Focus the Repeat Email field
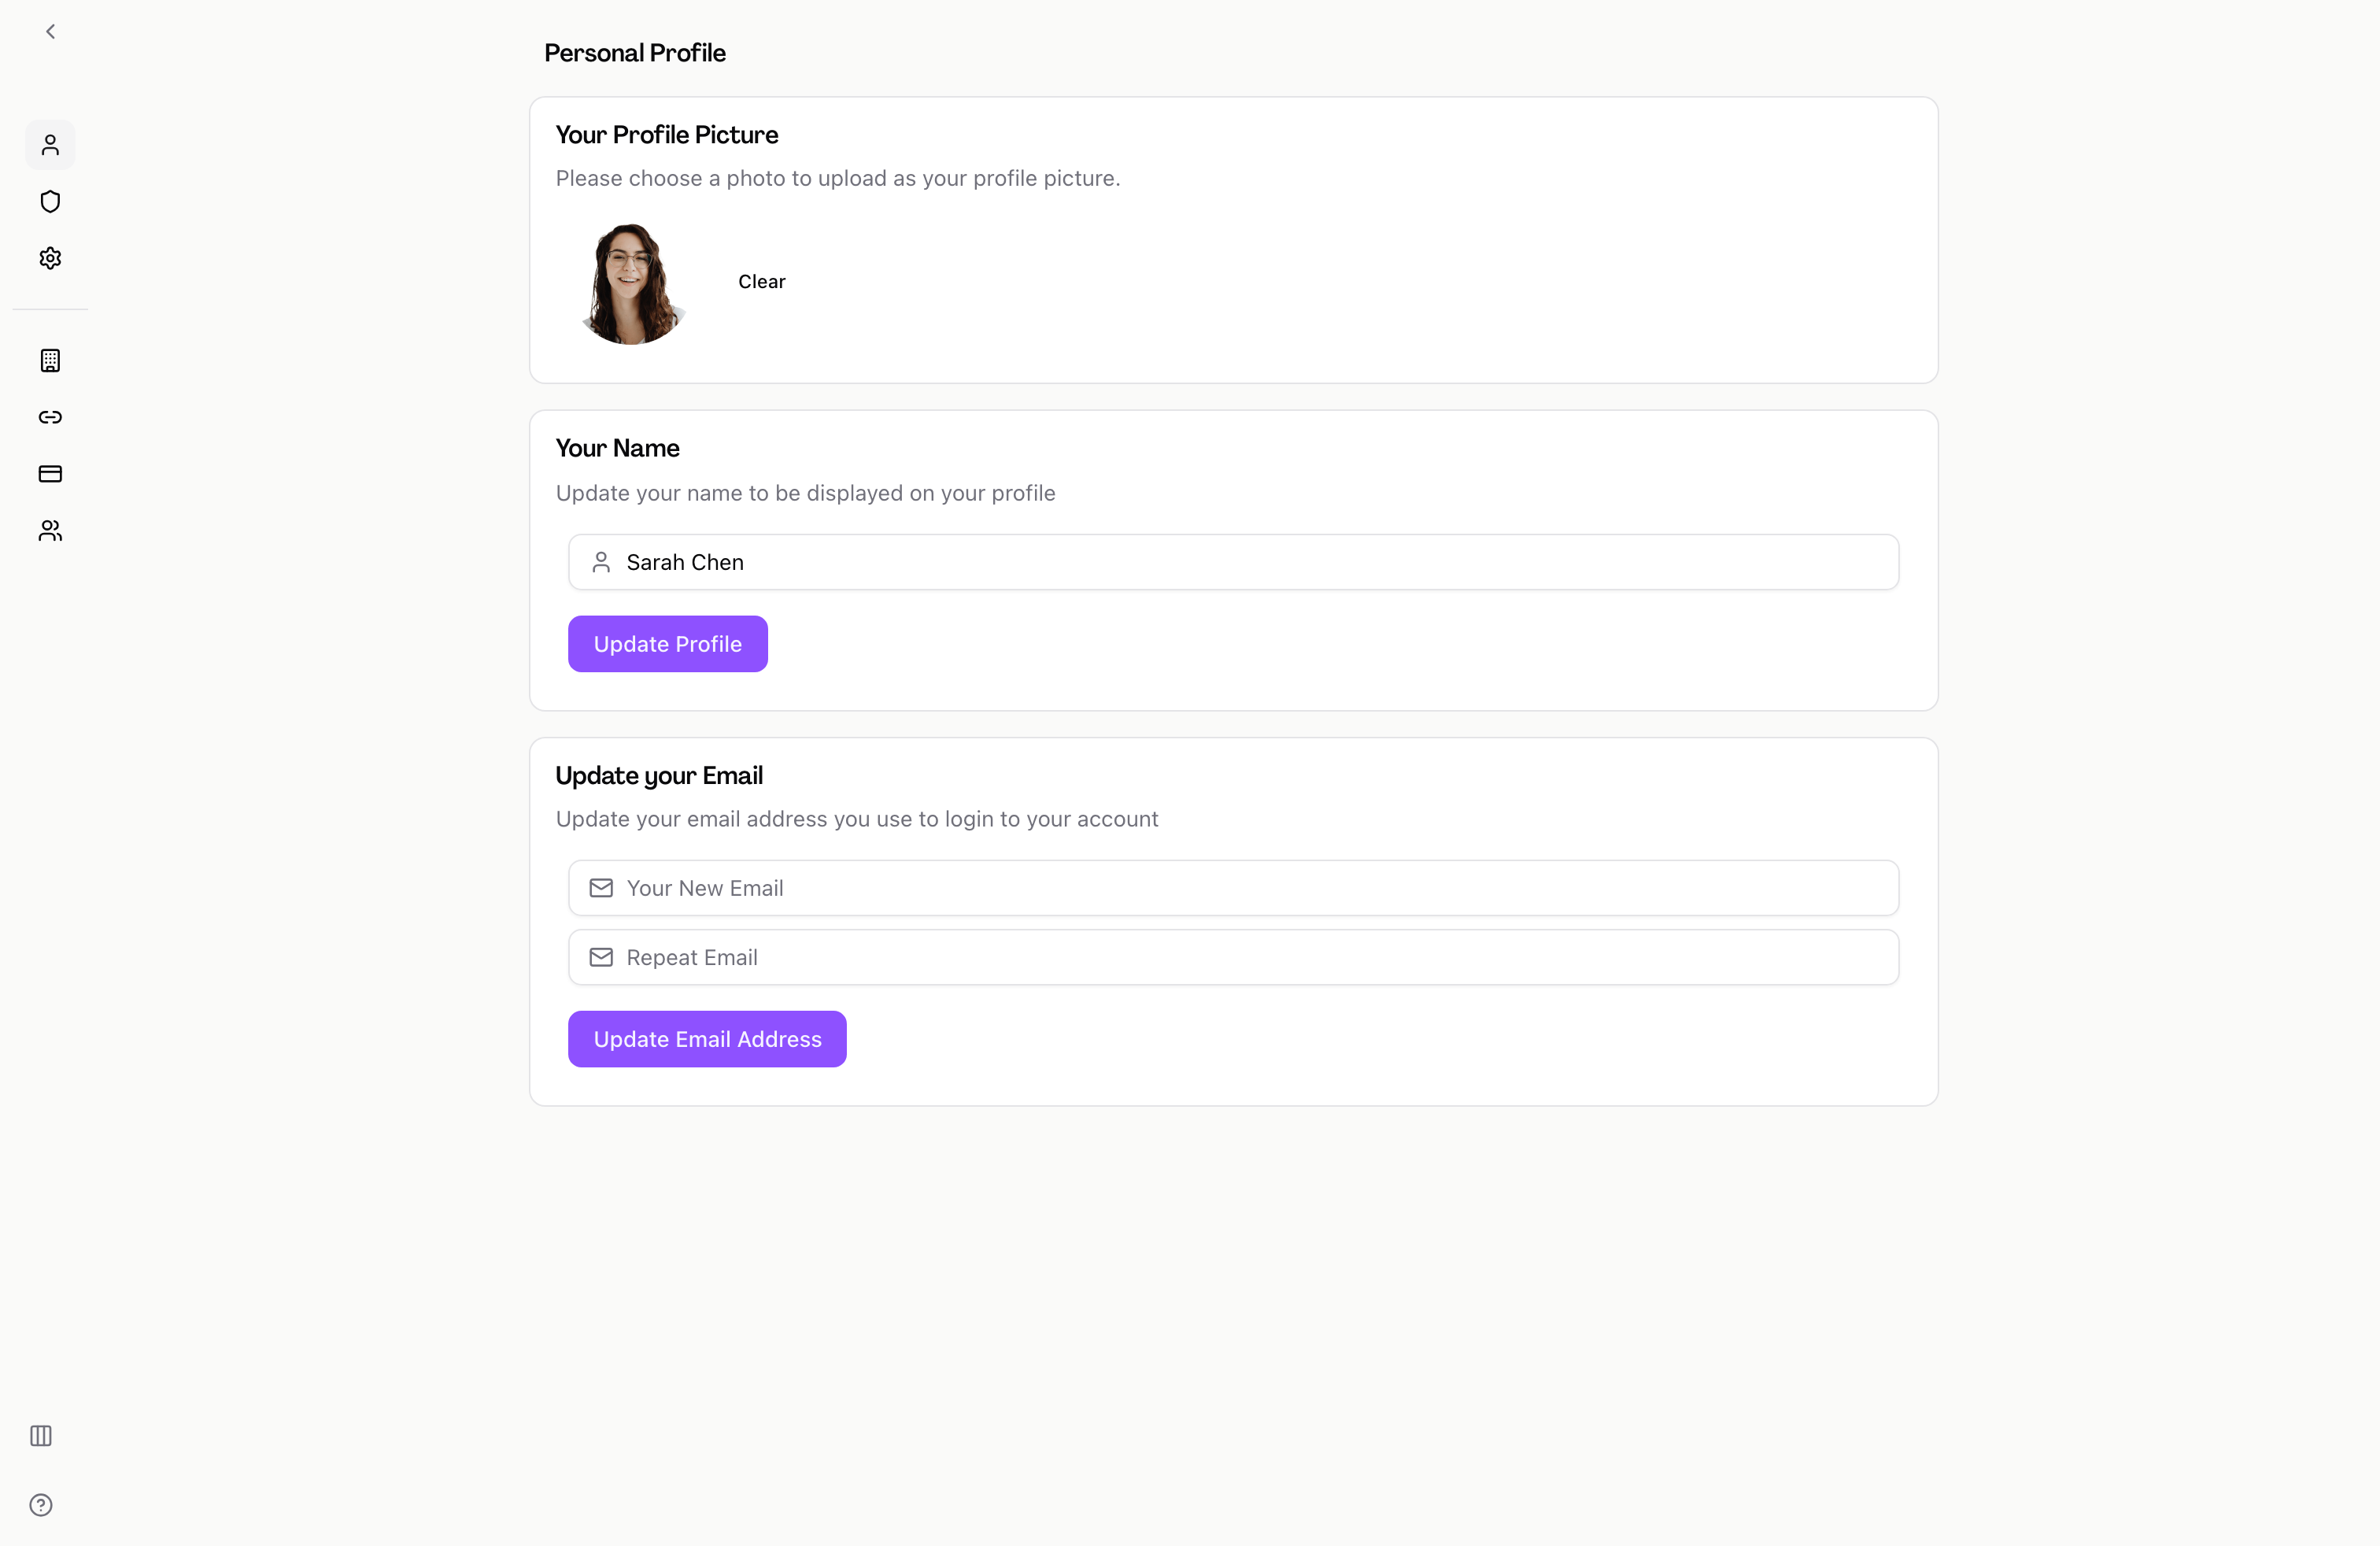The width and height of the screenshot is (2380, 1546). coord(1232,957)
